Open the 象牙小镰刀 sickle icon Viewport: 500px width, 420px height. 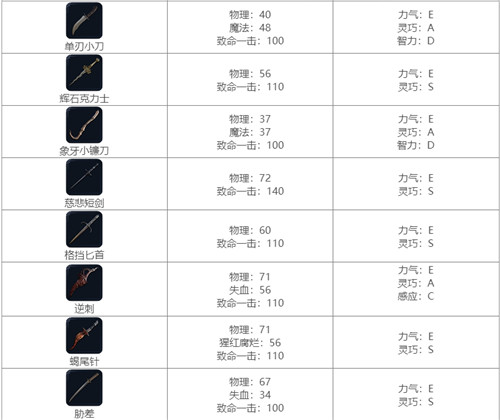[x=84, y=125]
